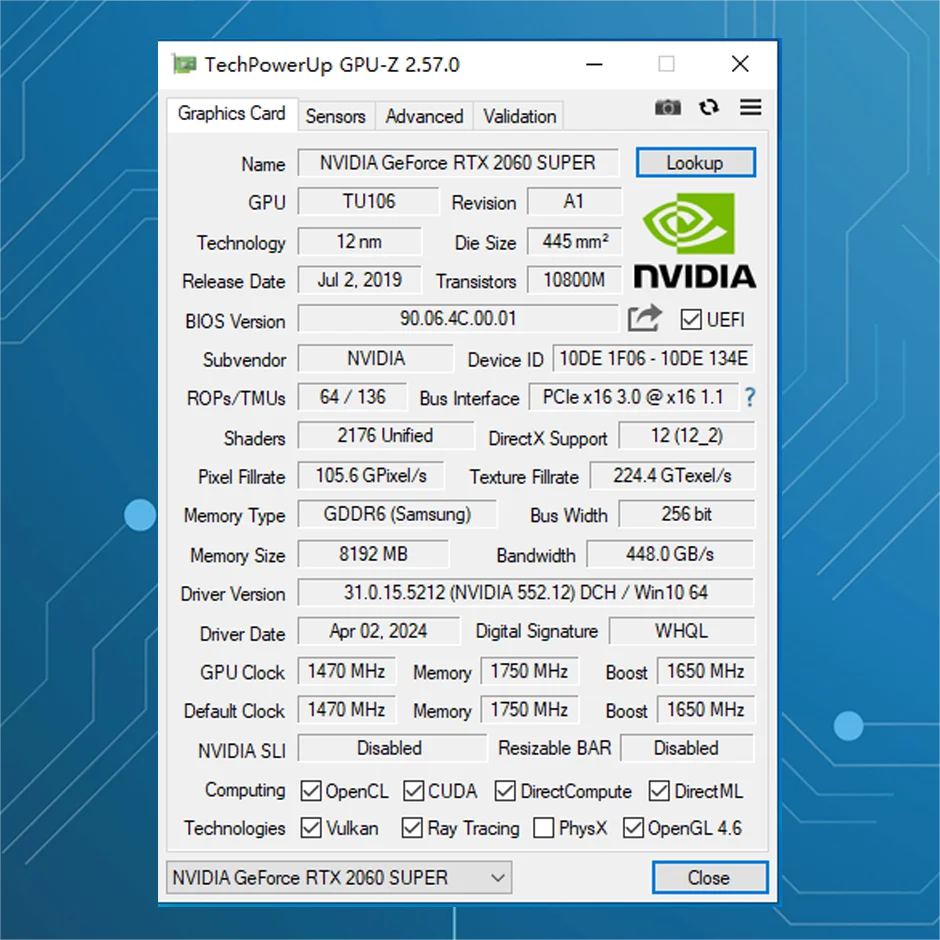Click the Default Clock field 1470 MHz

tap(347, 709)
